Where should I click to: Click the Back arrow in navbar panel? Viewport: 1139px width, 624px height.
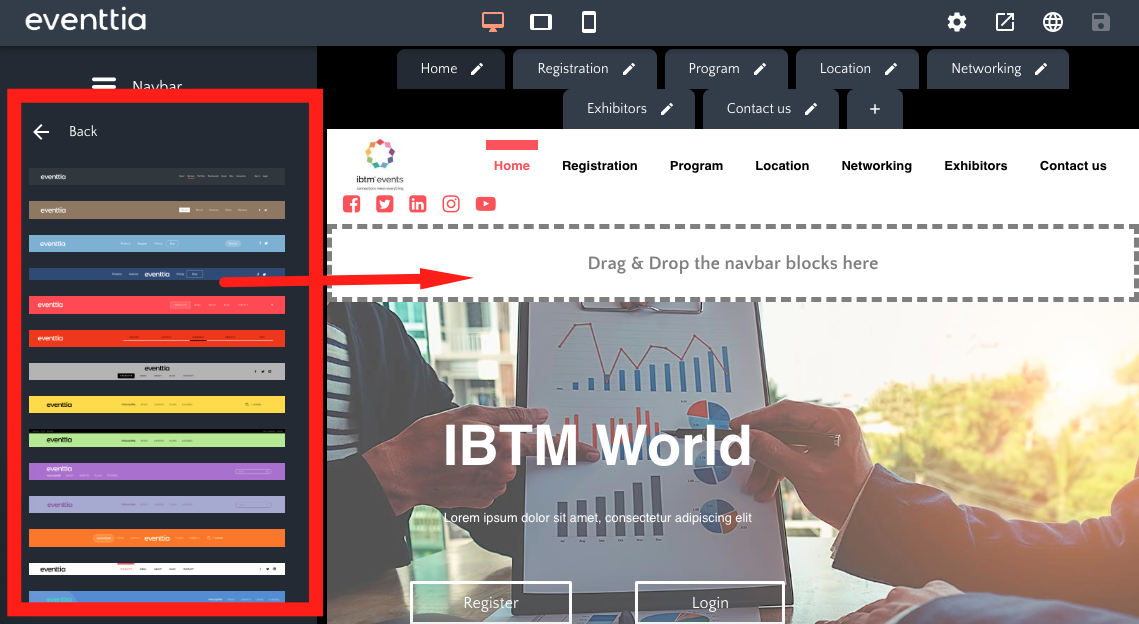[41, 131]
